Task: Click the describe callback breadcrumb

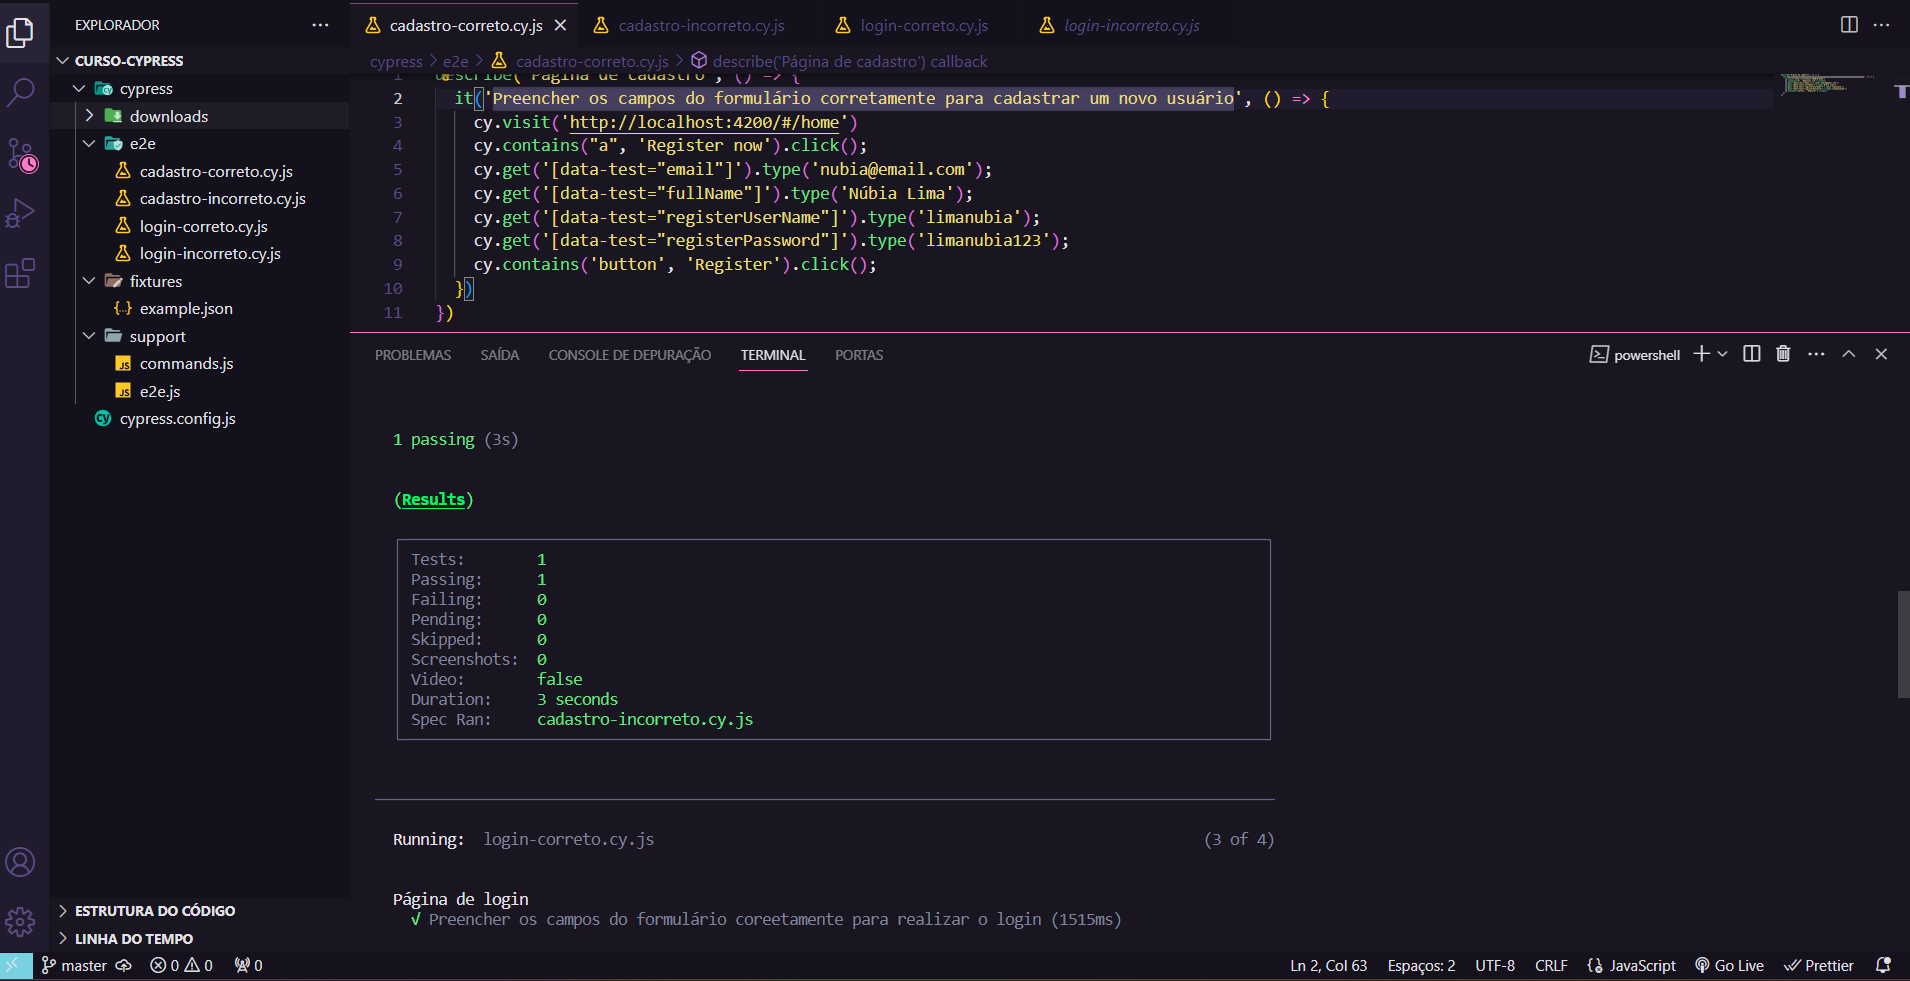Action: 849,62
